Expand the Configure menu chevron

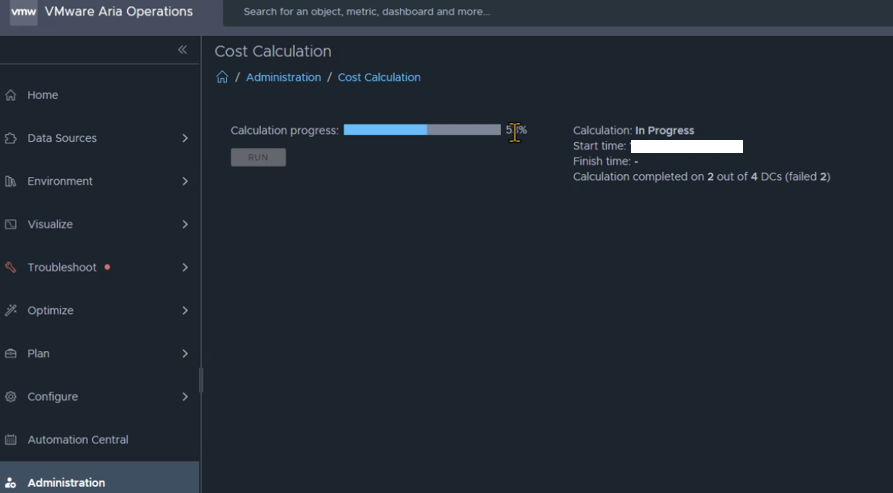point(185,396)
